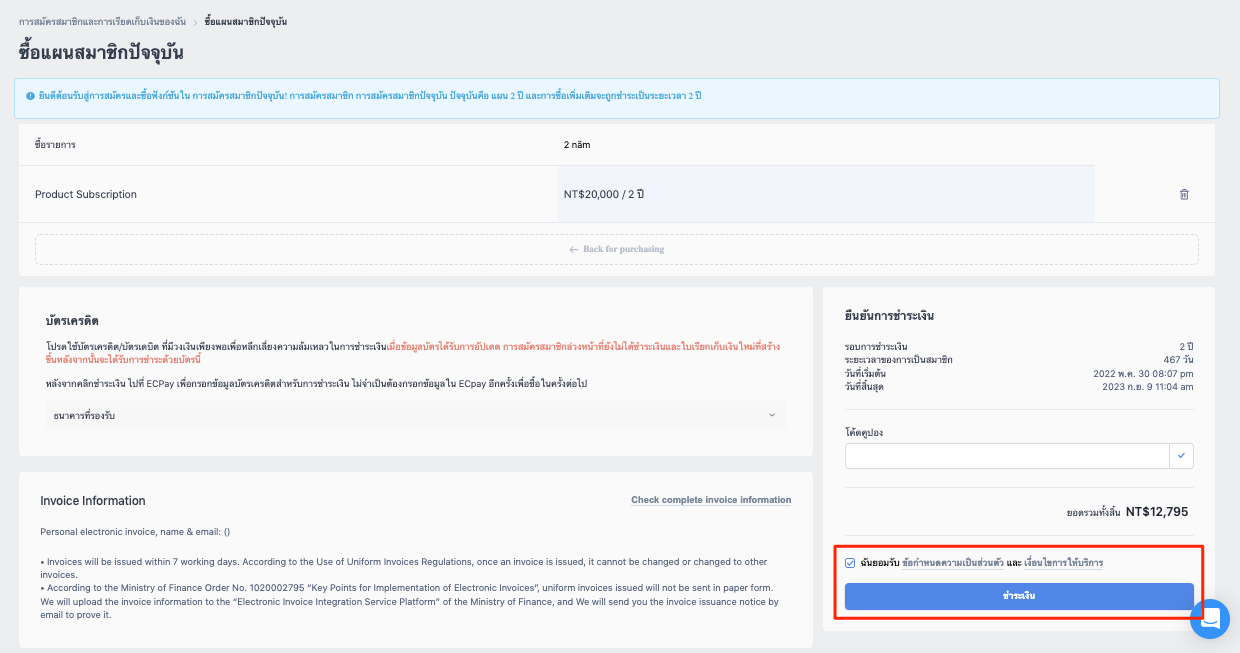Click the '2 năm' column header
The width and height of the screenshot is (1240, 653).
(578, 145)
